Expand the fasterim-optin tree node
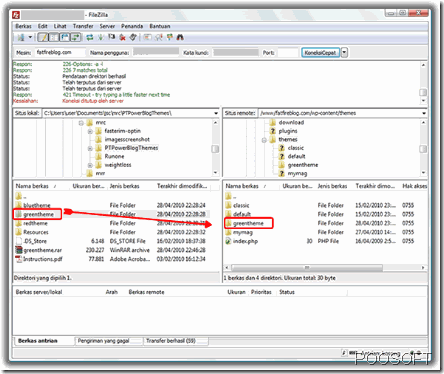Image resolution: width=444 pixels, height=374 pixels. pos(90,131)
